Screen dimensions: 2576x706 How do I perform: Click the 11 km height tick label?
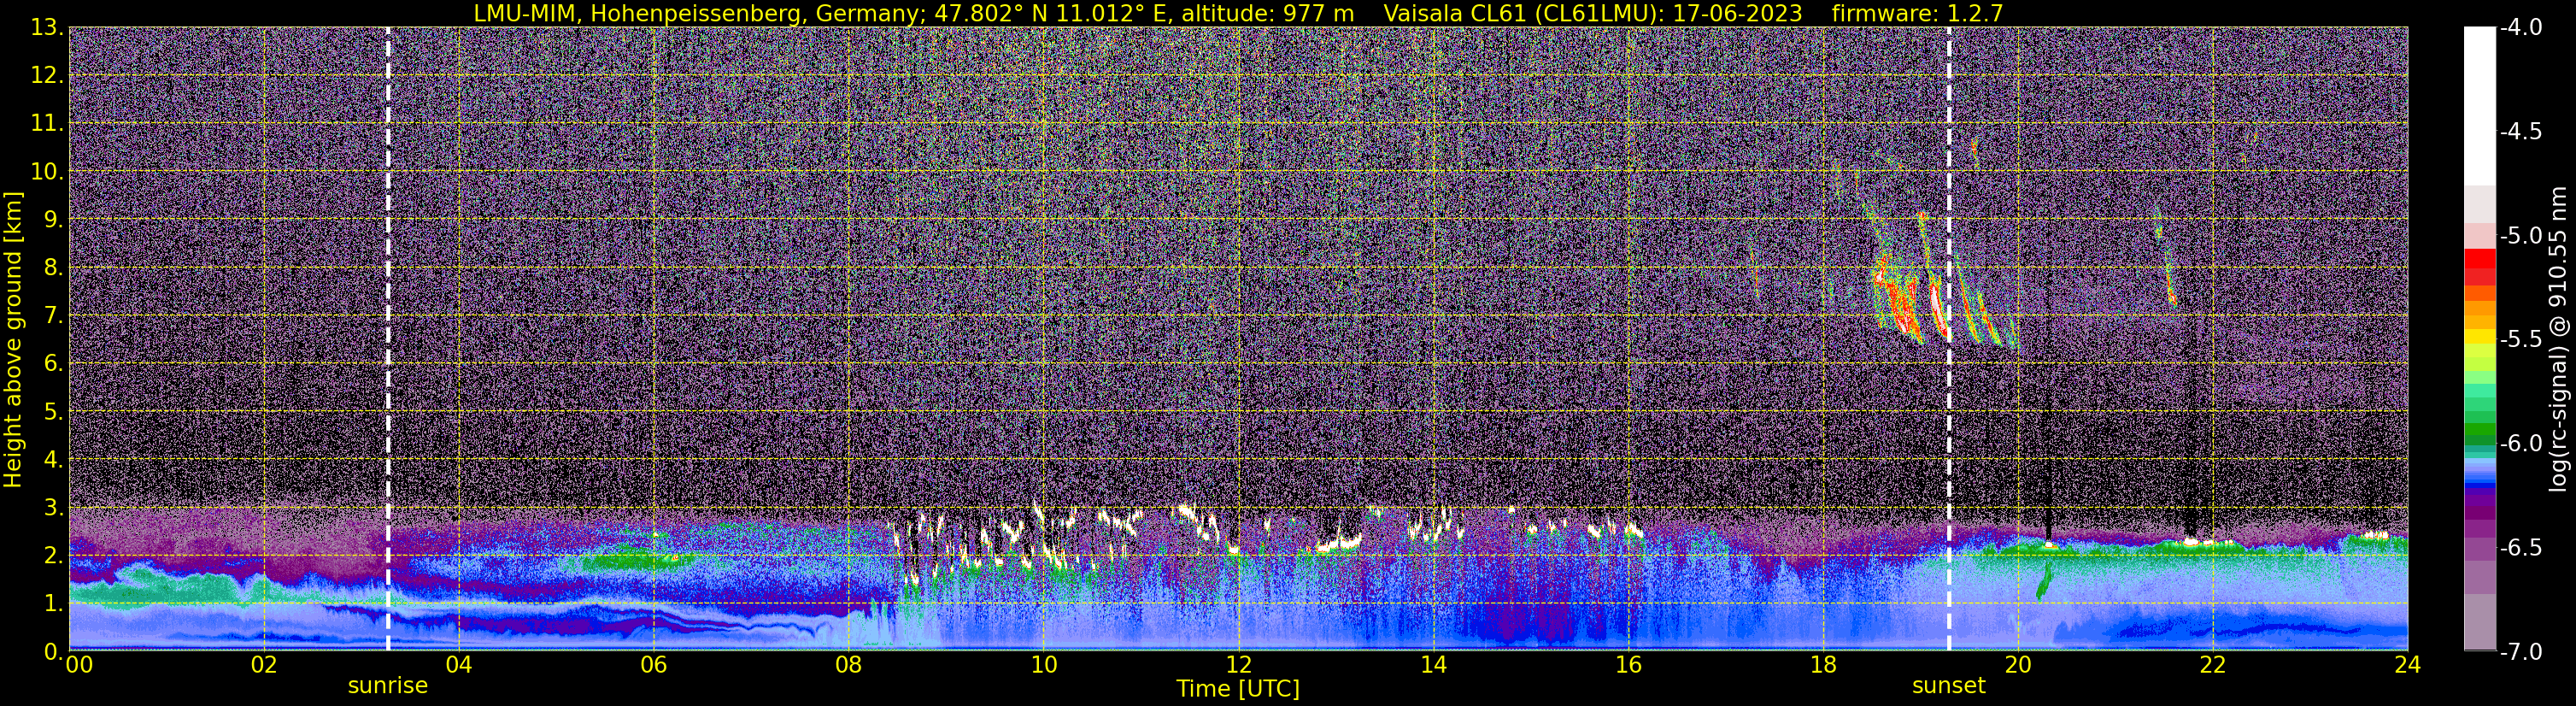click(x=46, y=123)
